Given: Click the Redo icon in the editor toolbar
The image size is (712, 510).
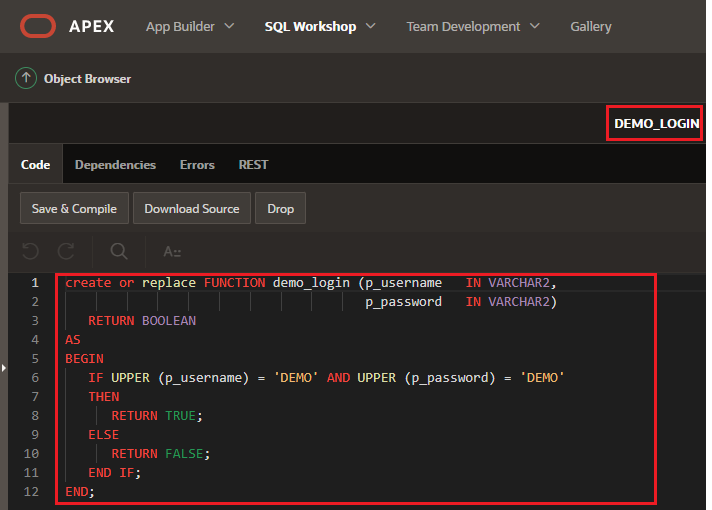Looking at the screenshot, I should click(66, 251).
